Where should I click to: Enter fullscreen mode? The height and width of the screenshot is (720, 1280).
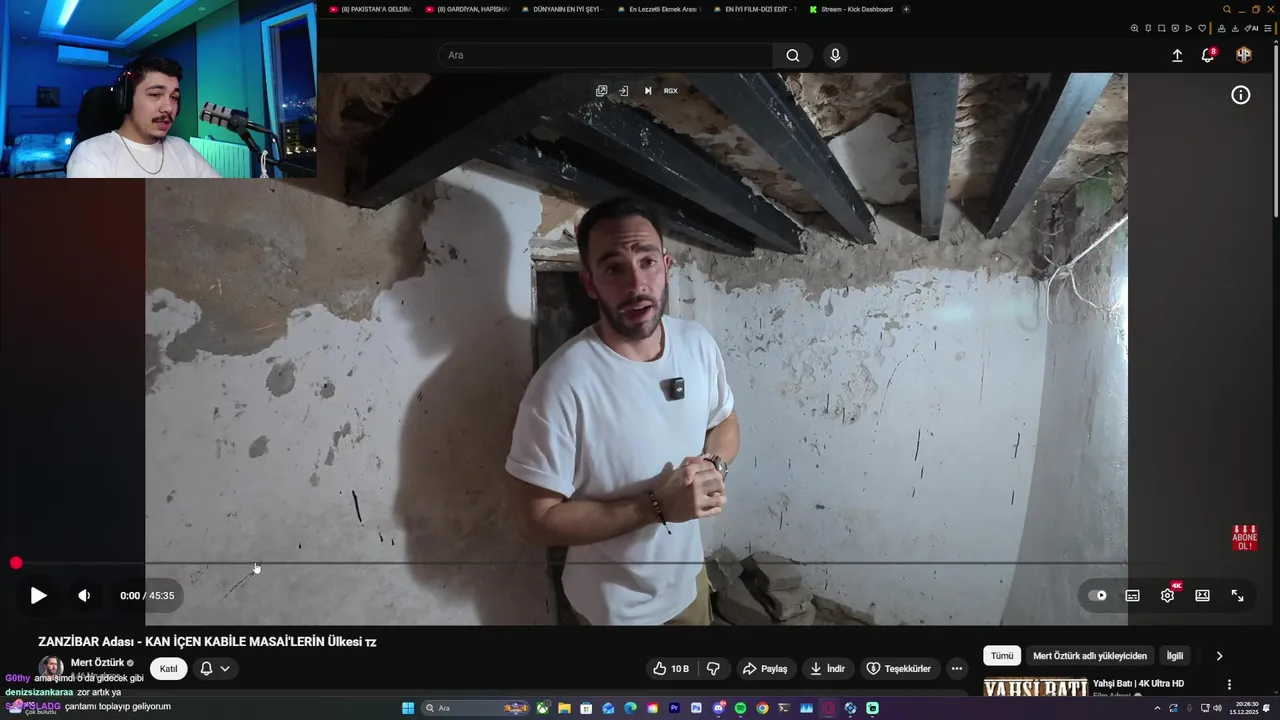pos(1237,595)
